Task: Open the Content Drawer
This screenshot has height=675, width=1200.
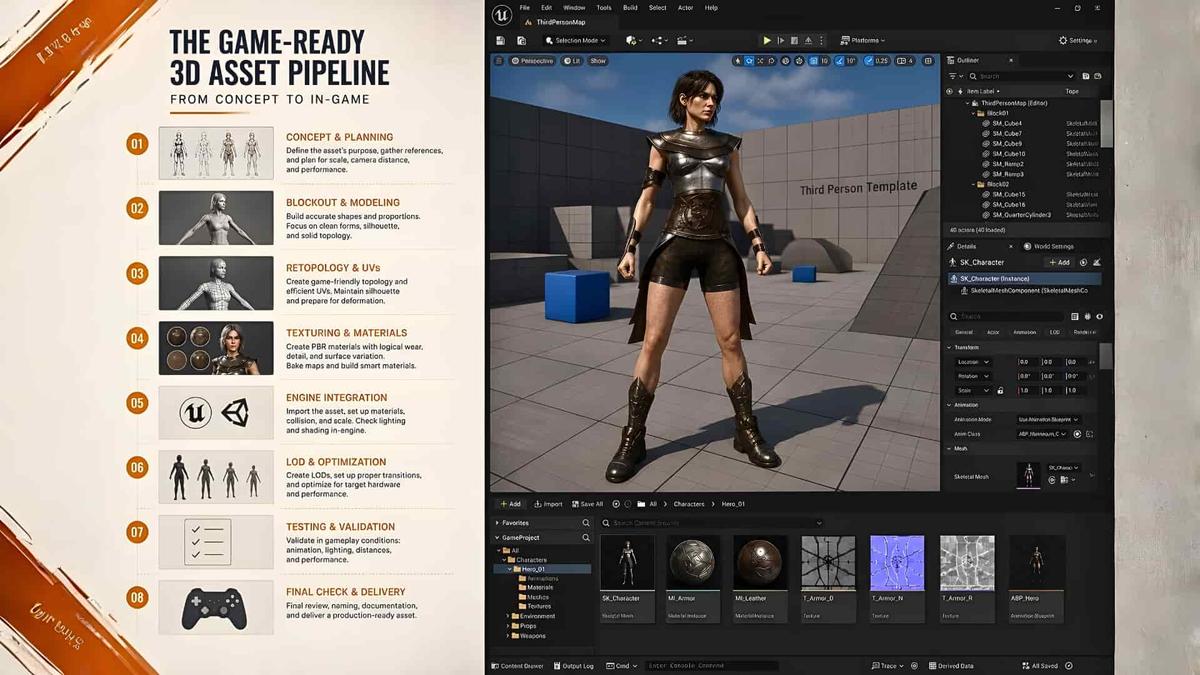Action: [x=518, y=666]
